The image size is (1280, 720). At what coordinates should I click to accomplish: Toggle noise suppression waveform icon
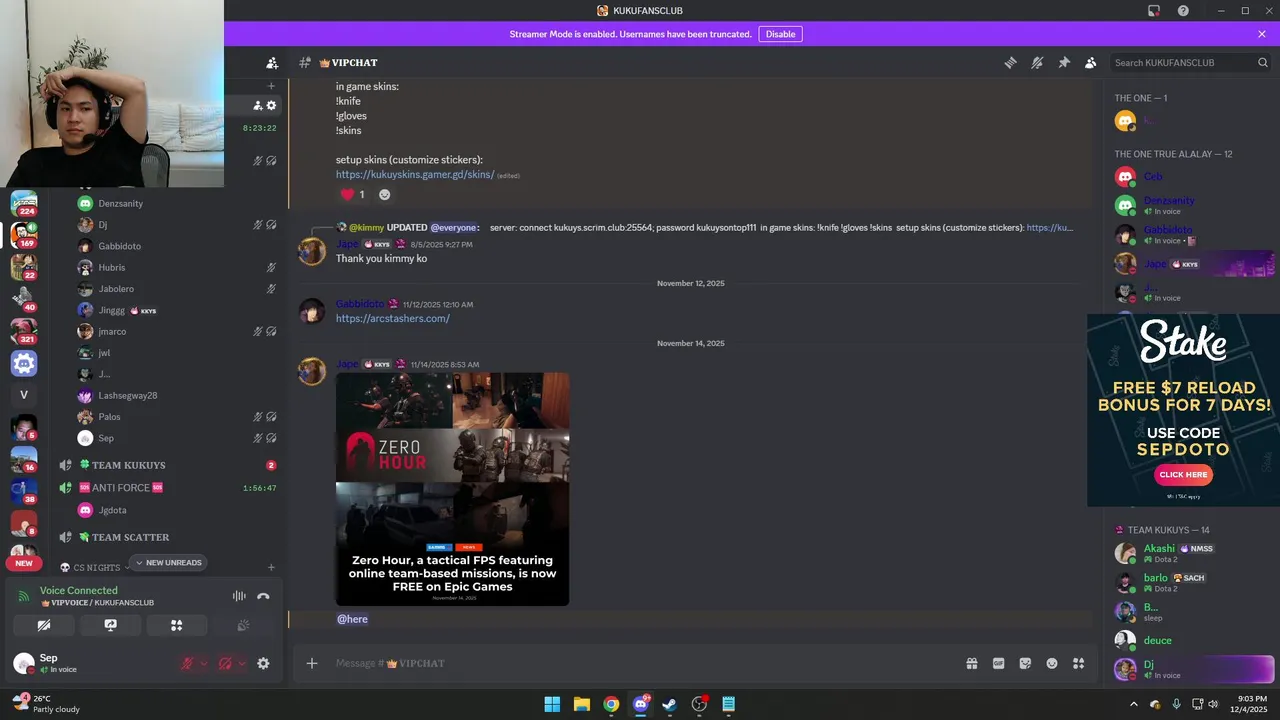pyautogui.click(x=239, y=596)
